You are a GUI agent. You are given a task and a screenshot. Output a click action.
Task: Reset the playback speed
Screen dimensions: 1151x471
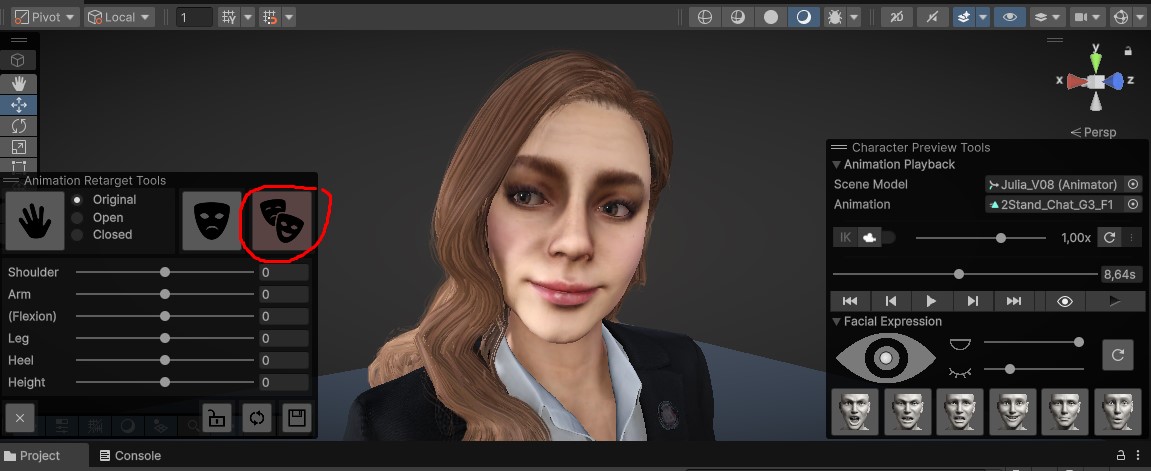(1109, 237)
